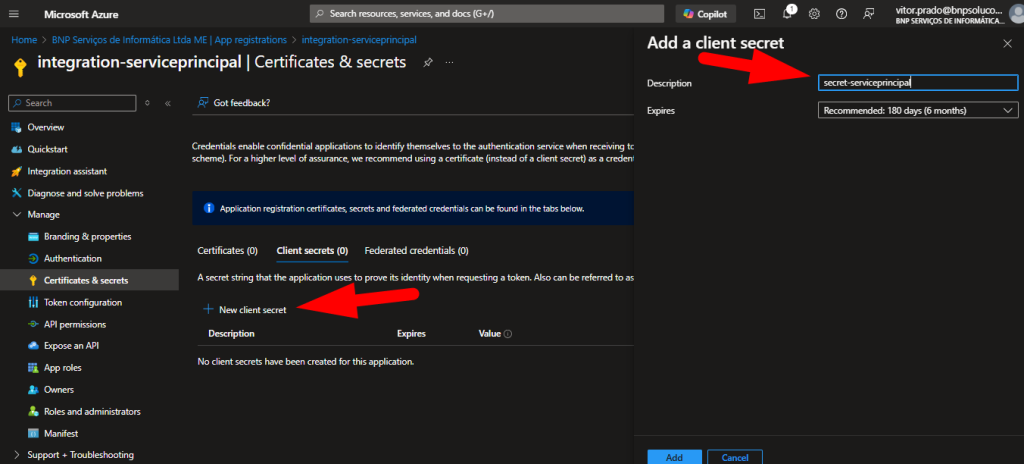Viewport: 1024px width, 464px height.
Task: Click New client secret
Action: 245,309
